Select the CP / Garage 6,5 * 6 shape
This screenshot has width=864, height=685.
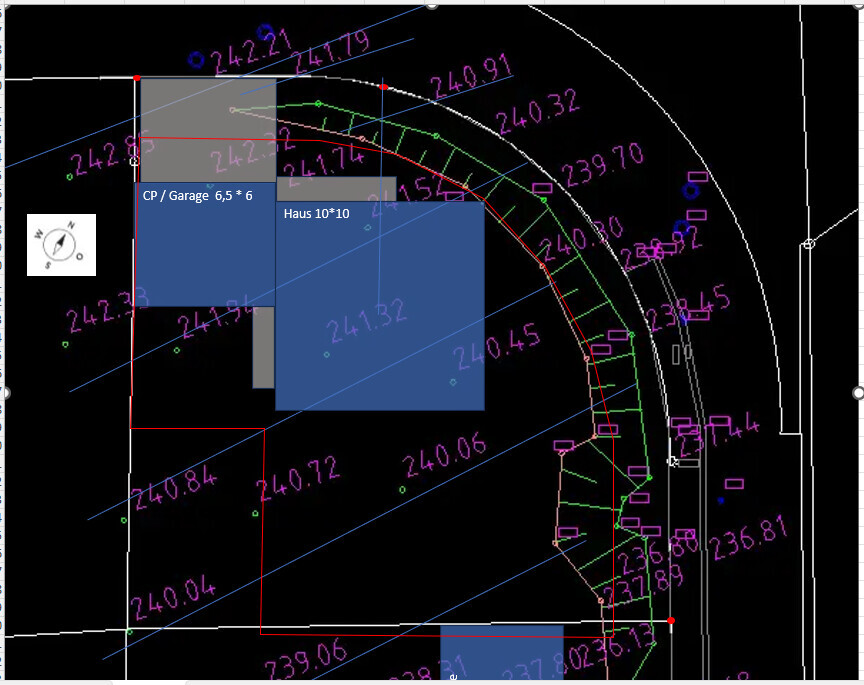click(204, 250)
